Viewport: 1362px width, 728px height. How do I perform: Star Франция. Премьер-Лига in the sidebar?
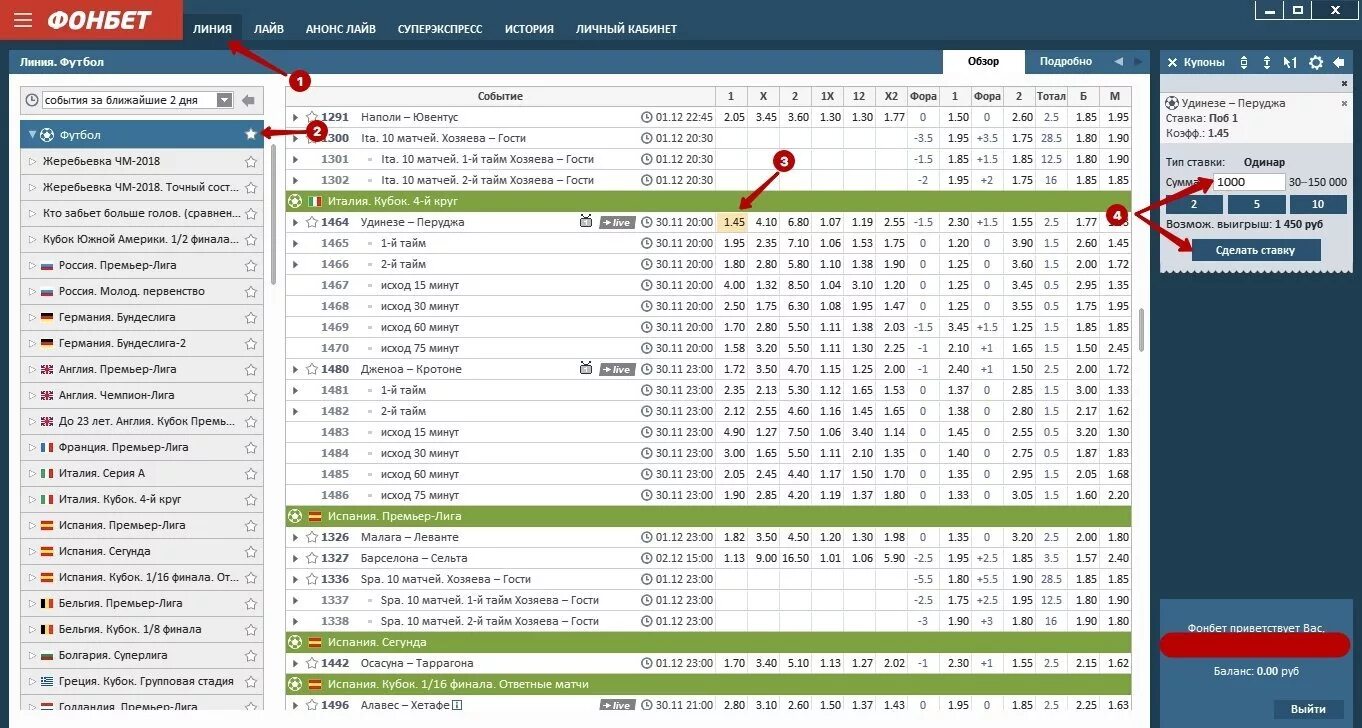(251, 447)
